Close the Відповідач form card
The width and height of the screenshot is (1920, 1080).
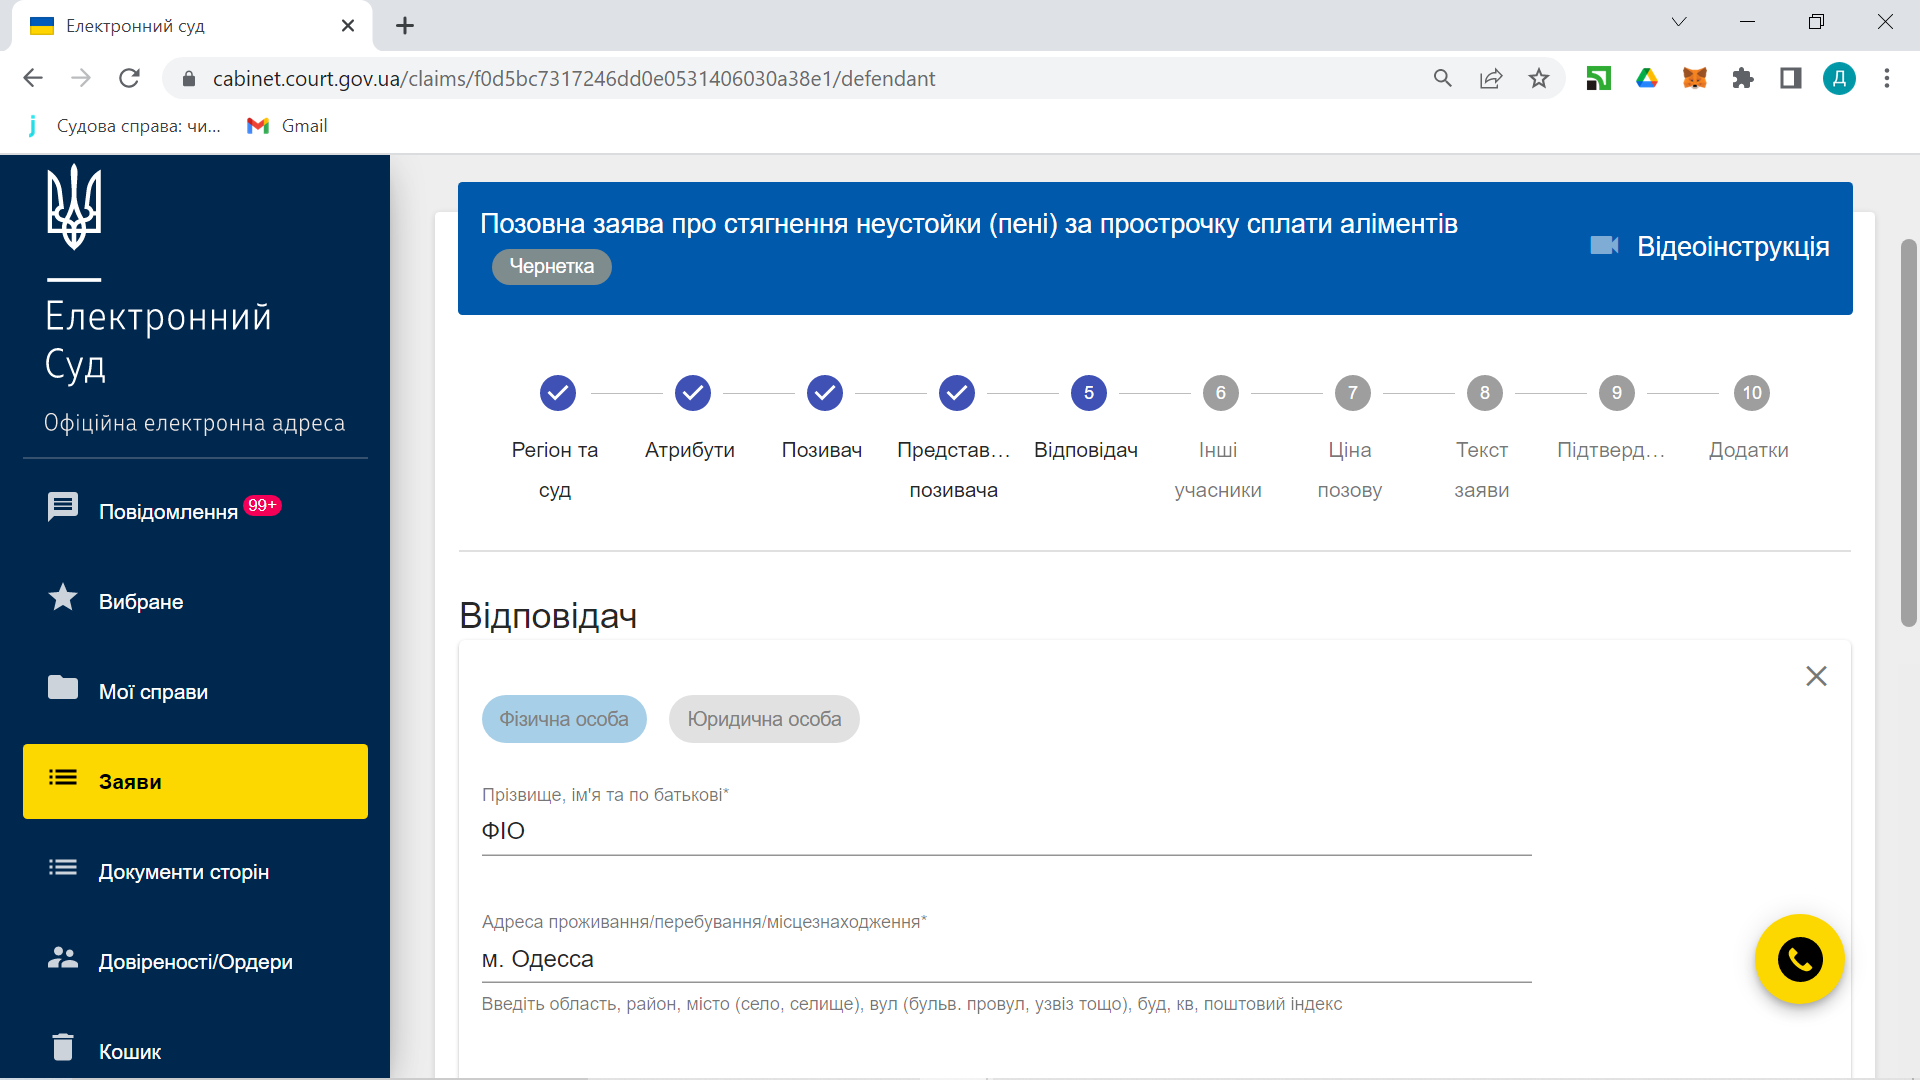(1816, 676)
